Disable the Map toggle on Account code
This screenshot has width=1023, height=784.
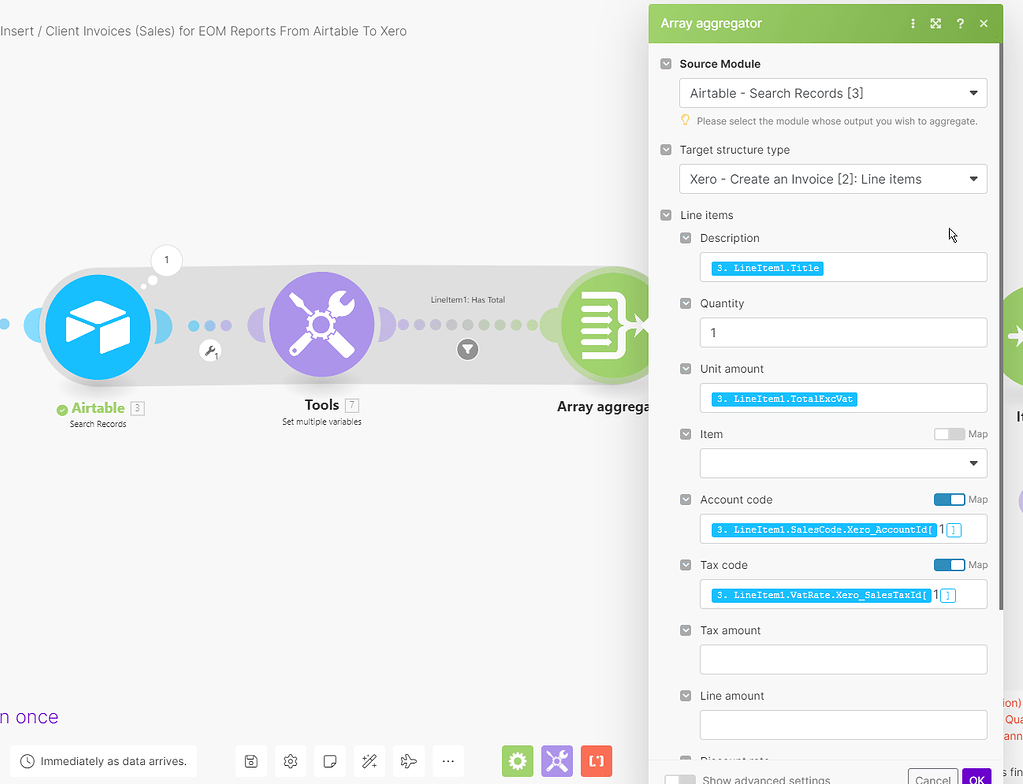click(x=949, y=499)
